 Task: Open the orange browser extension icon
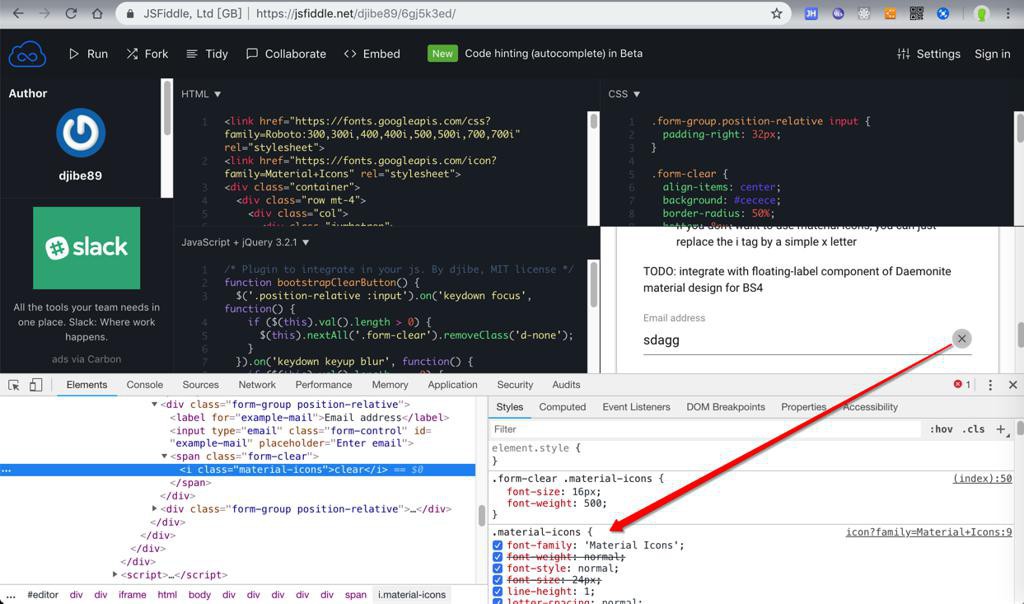(890, 13)
